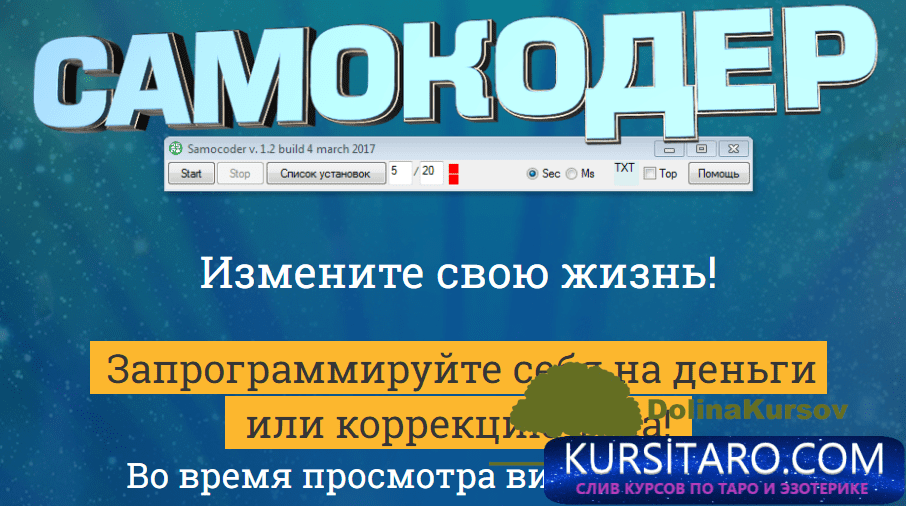906x506 pixels.
Task: Maximize the Samocoder window
Action: [701, 149]
